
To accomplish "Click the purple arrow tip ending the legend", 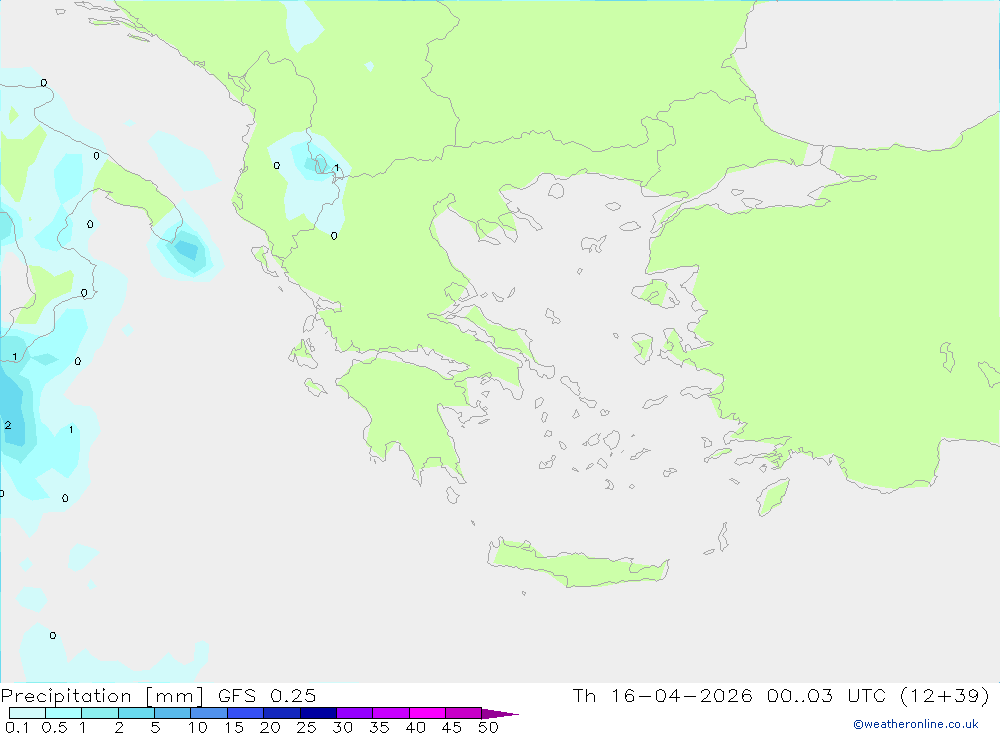I will [x=500, y=714].
